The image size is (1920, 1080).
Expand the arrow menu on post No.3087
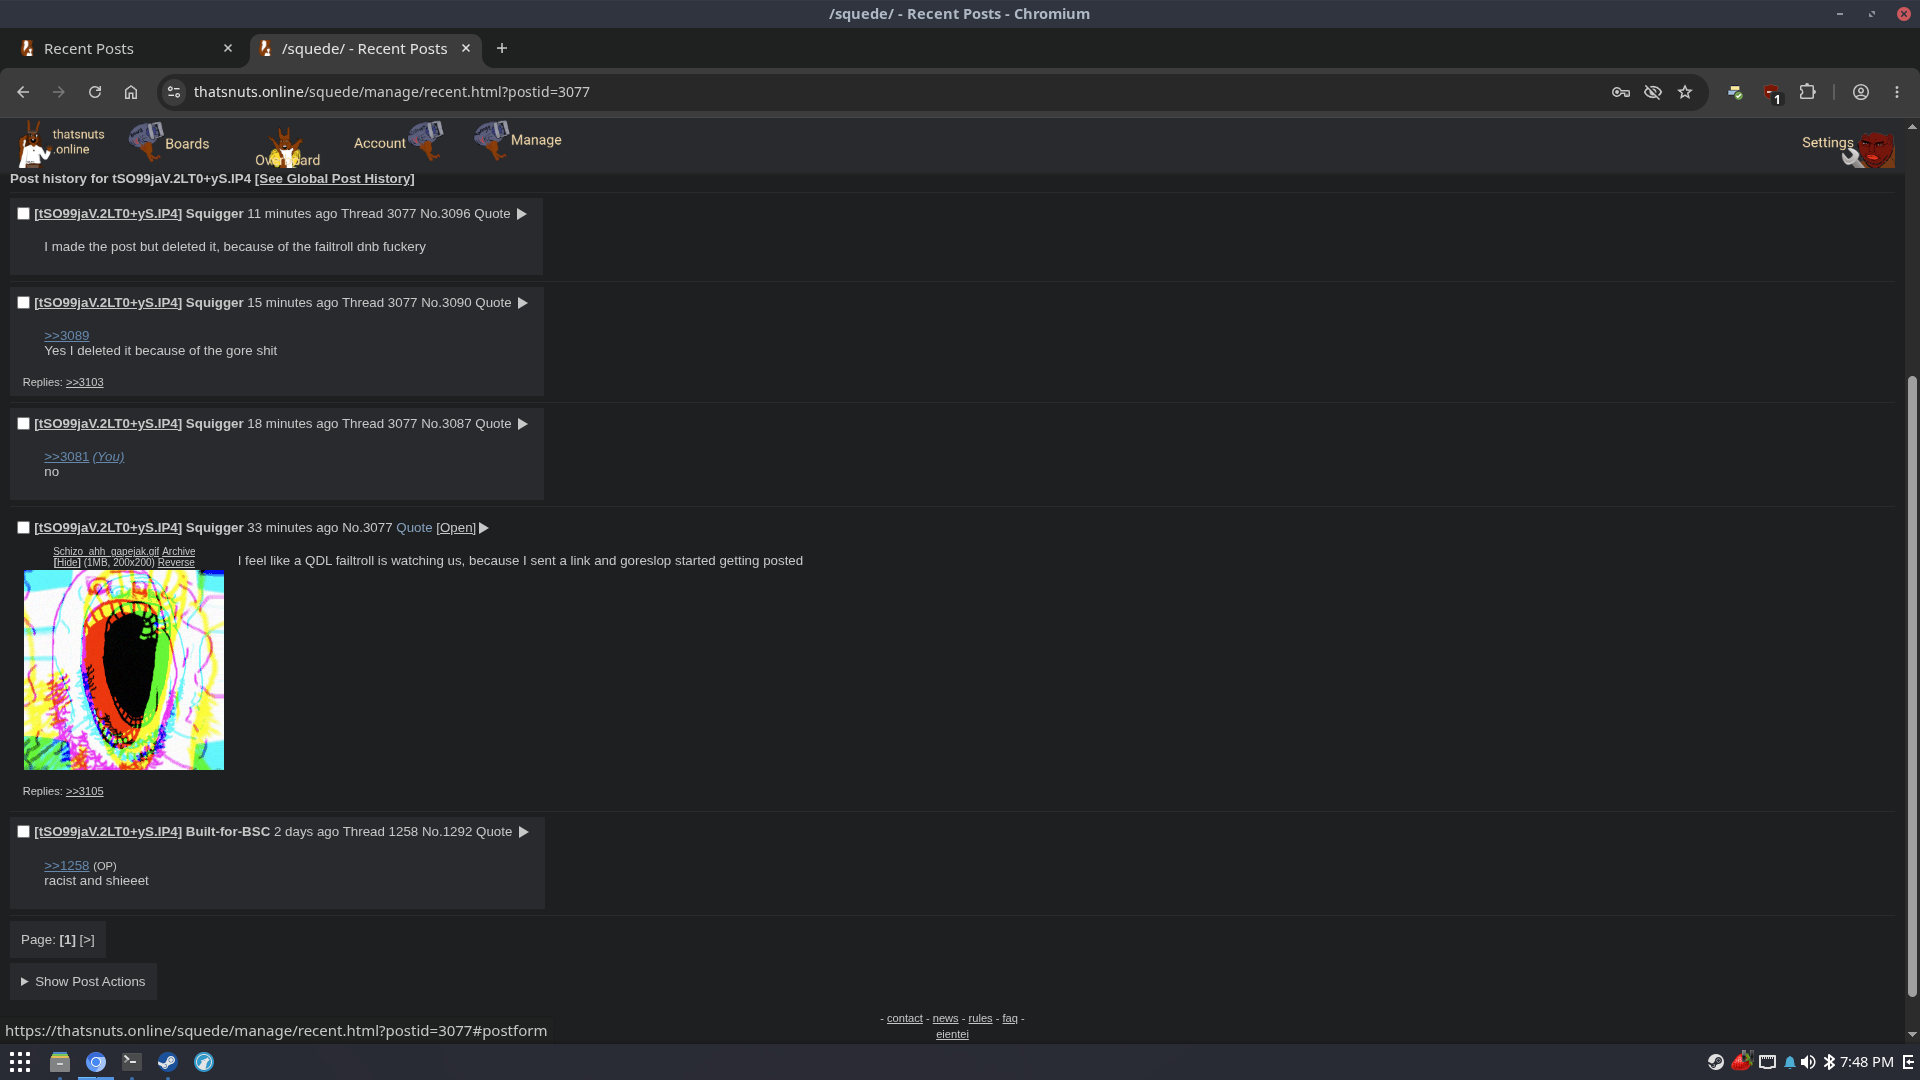coord(522,424)
